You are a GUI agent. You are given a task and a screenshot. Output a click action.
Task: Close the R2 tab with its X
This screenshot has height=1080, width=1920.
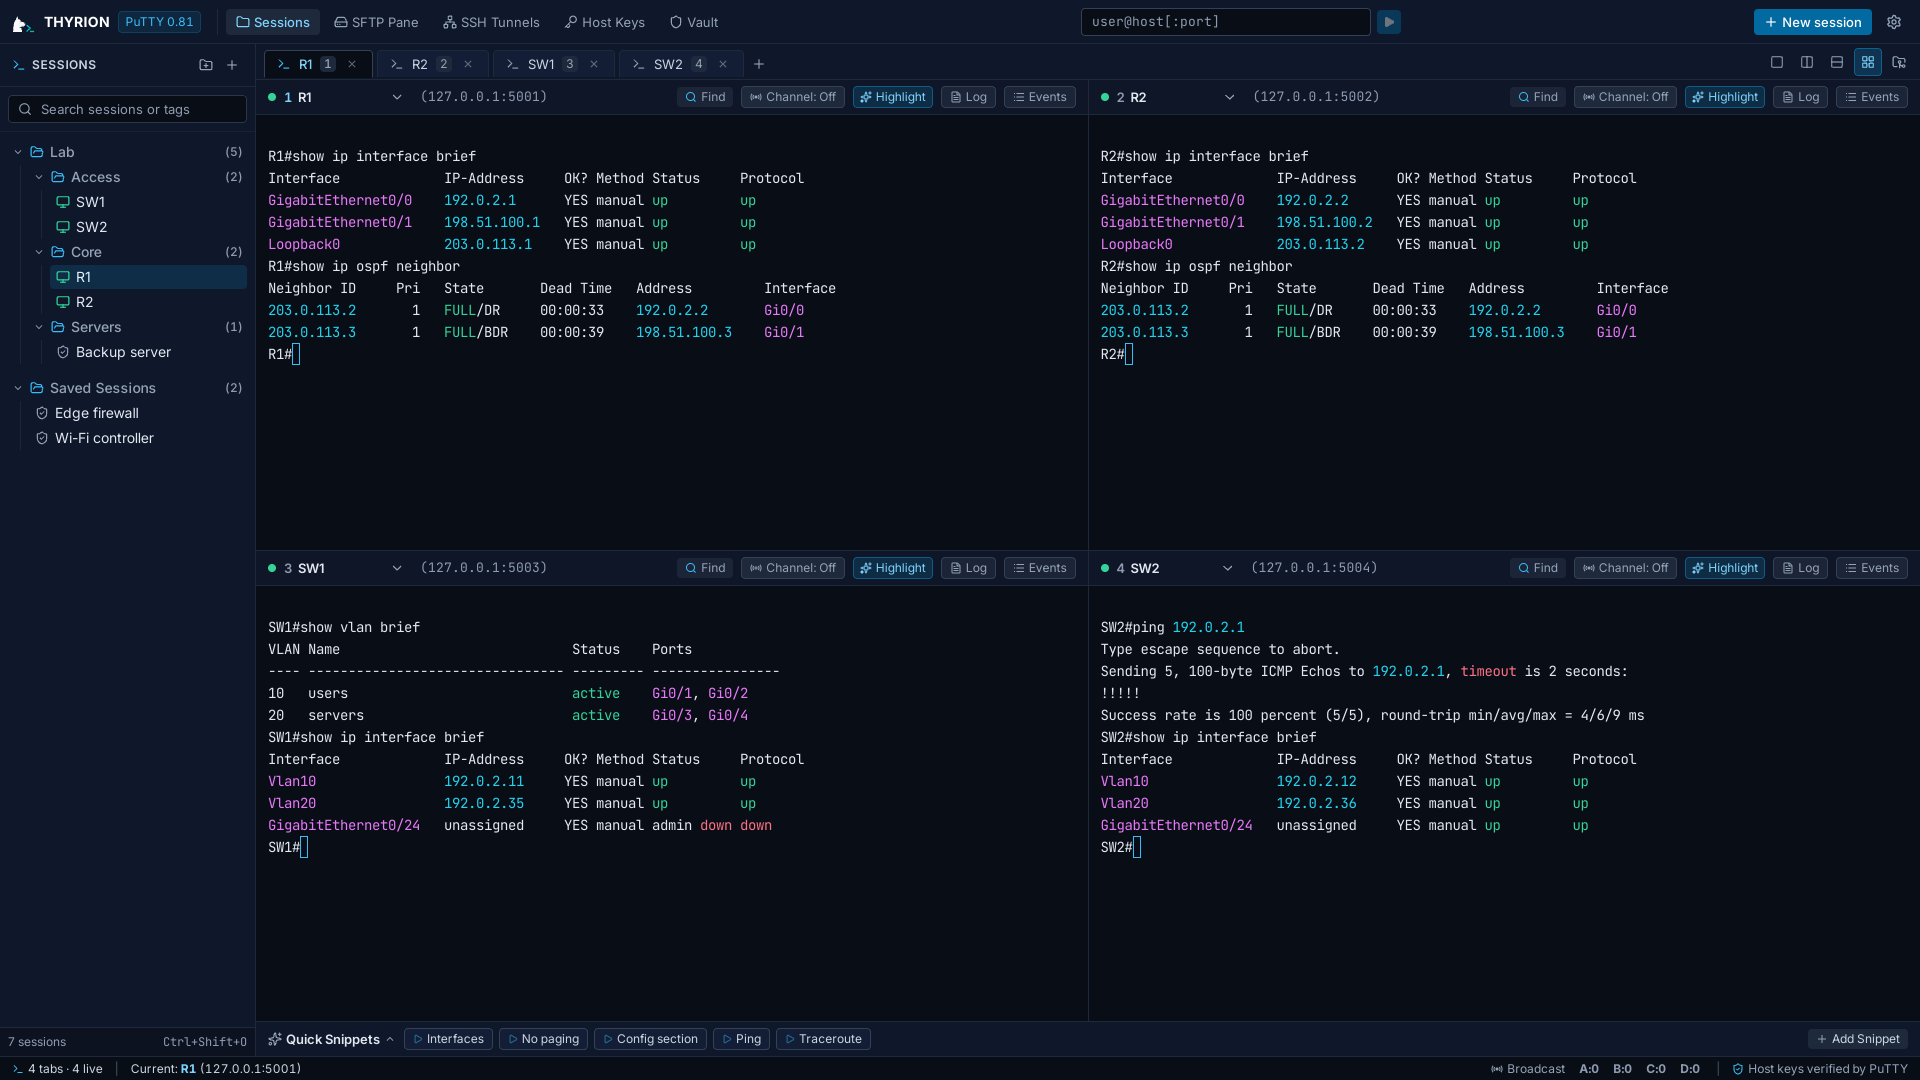click(x=468, y=64)
